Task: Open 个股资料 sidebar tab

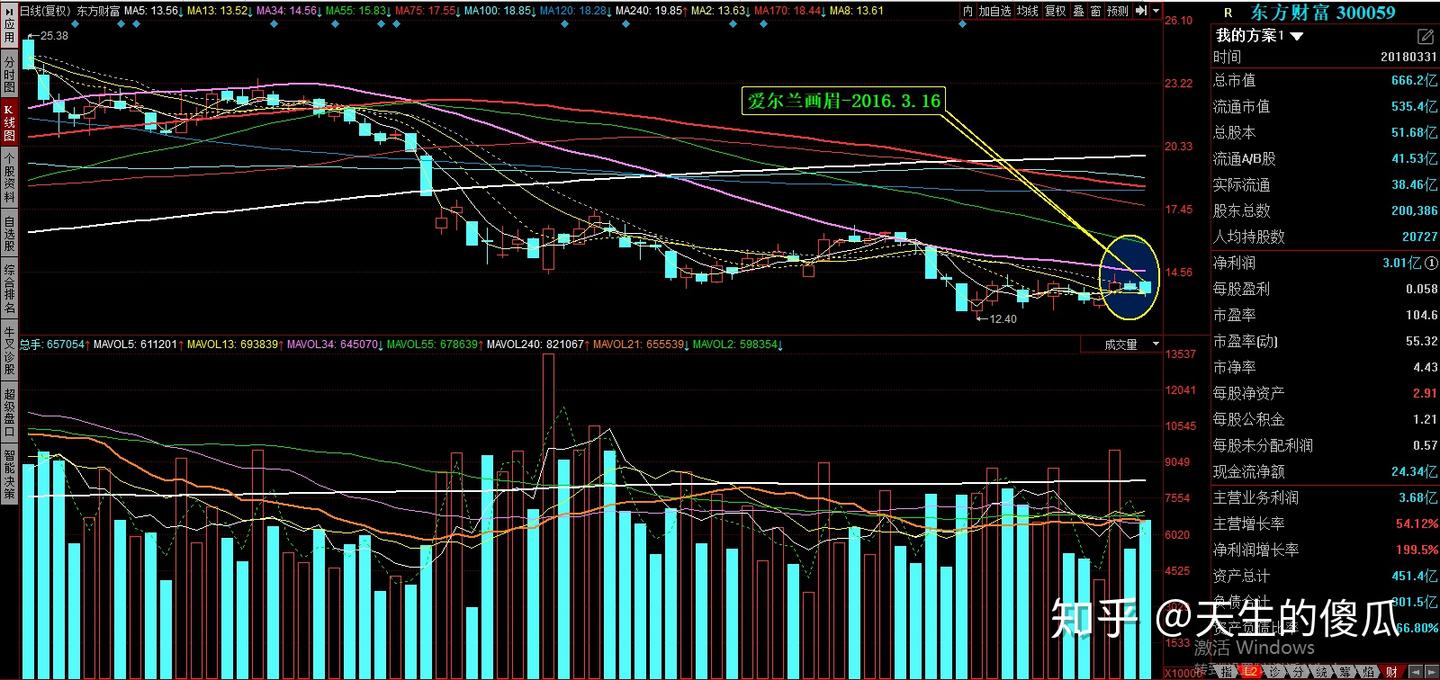Action: click(9, 178)
